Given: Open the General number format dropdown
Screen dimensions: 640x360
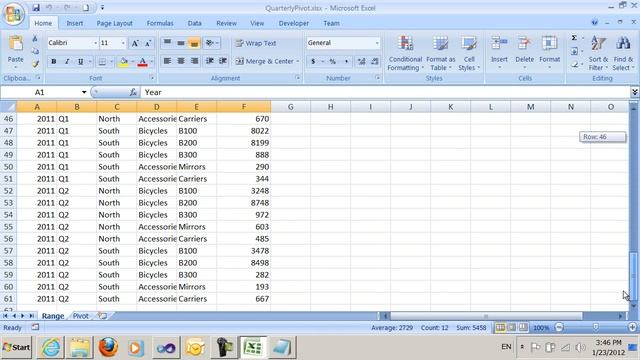Looking at the screenshot, I should click(x=377, y=43).
